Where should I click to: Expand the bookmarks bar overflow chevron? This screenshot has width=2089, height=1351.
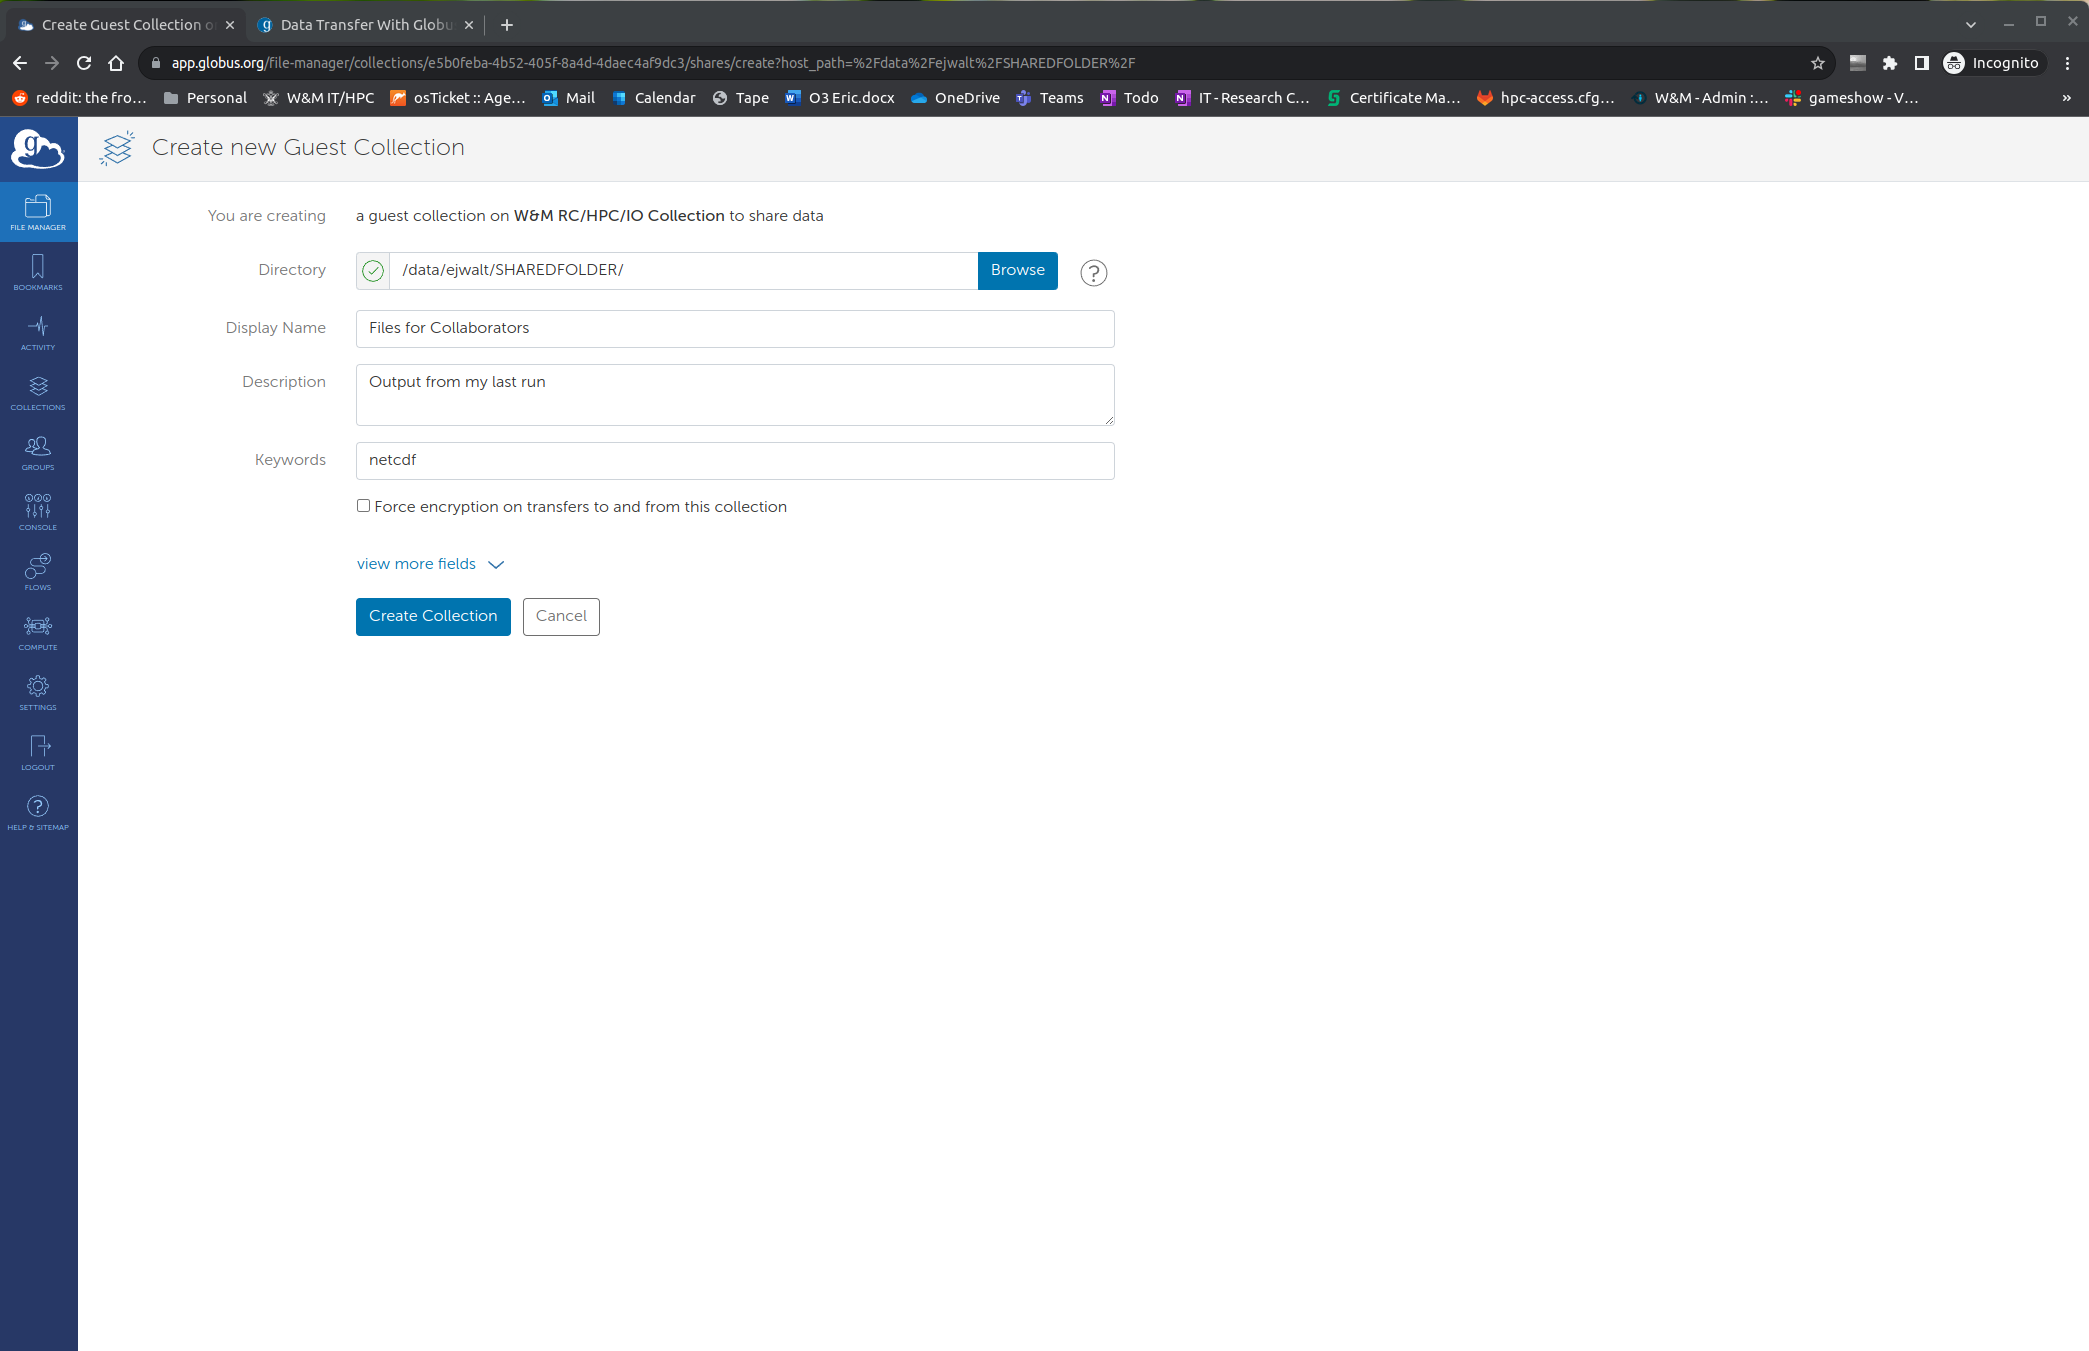point(2066,98)
